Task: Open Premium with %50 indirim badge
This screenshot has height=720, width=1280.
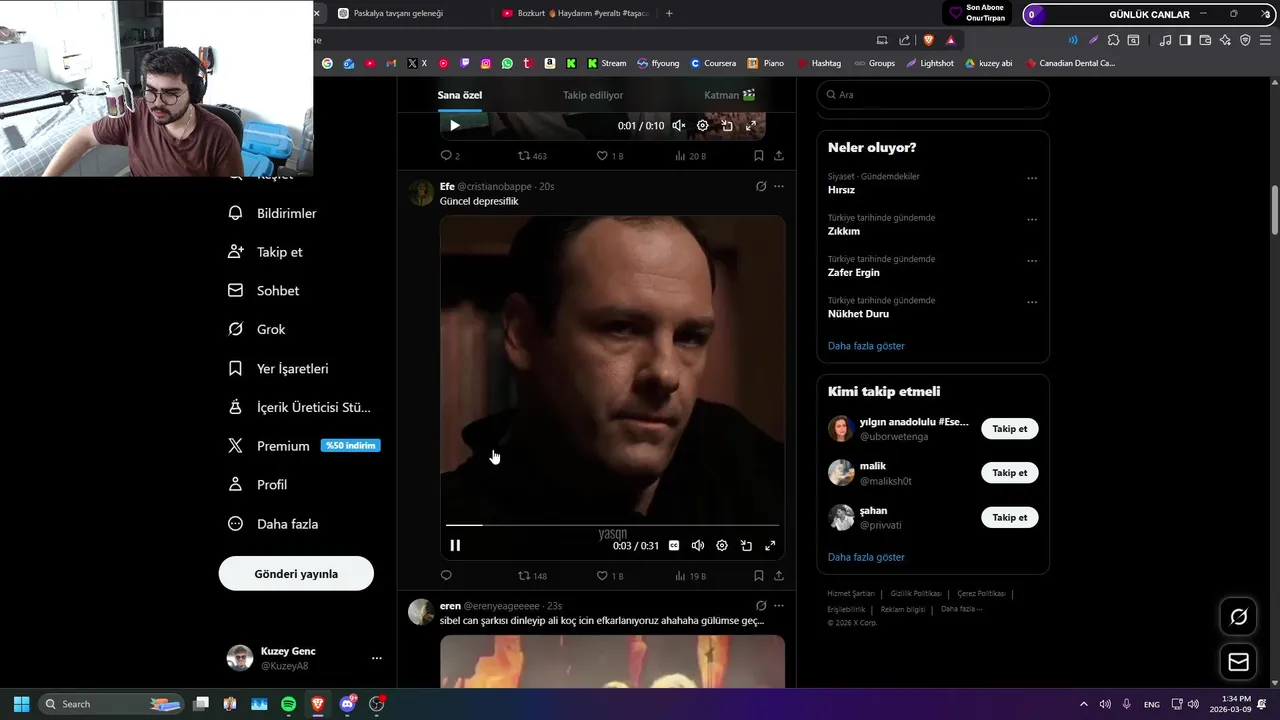Action: pos(304,446)
